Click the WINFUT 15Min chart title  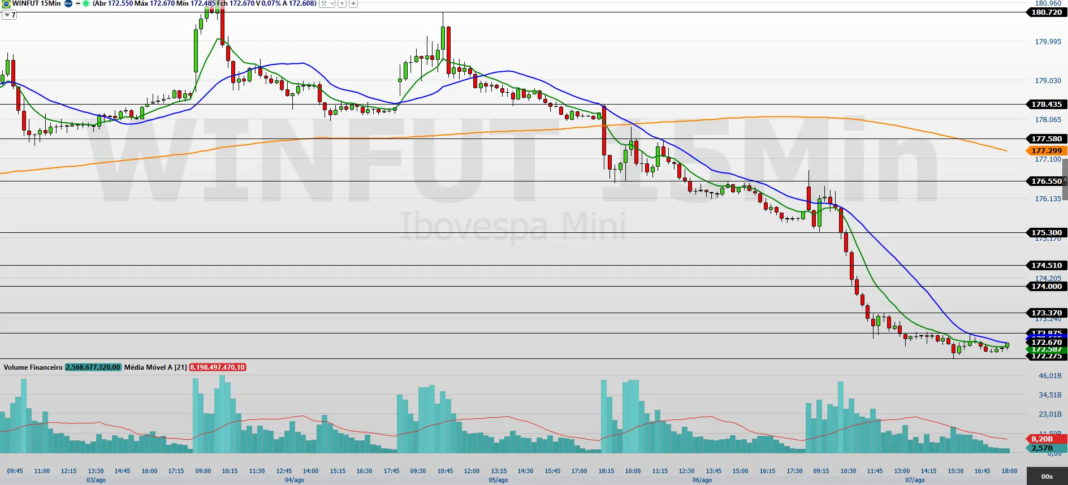pyautogui.click(x=36, y=3)
